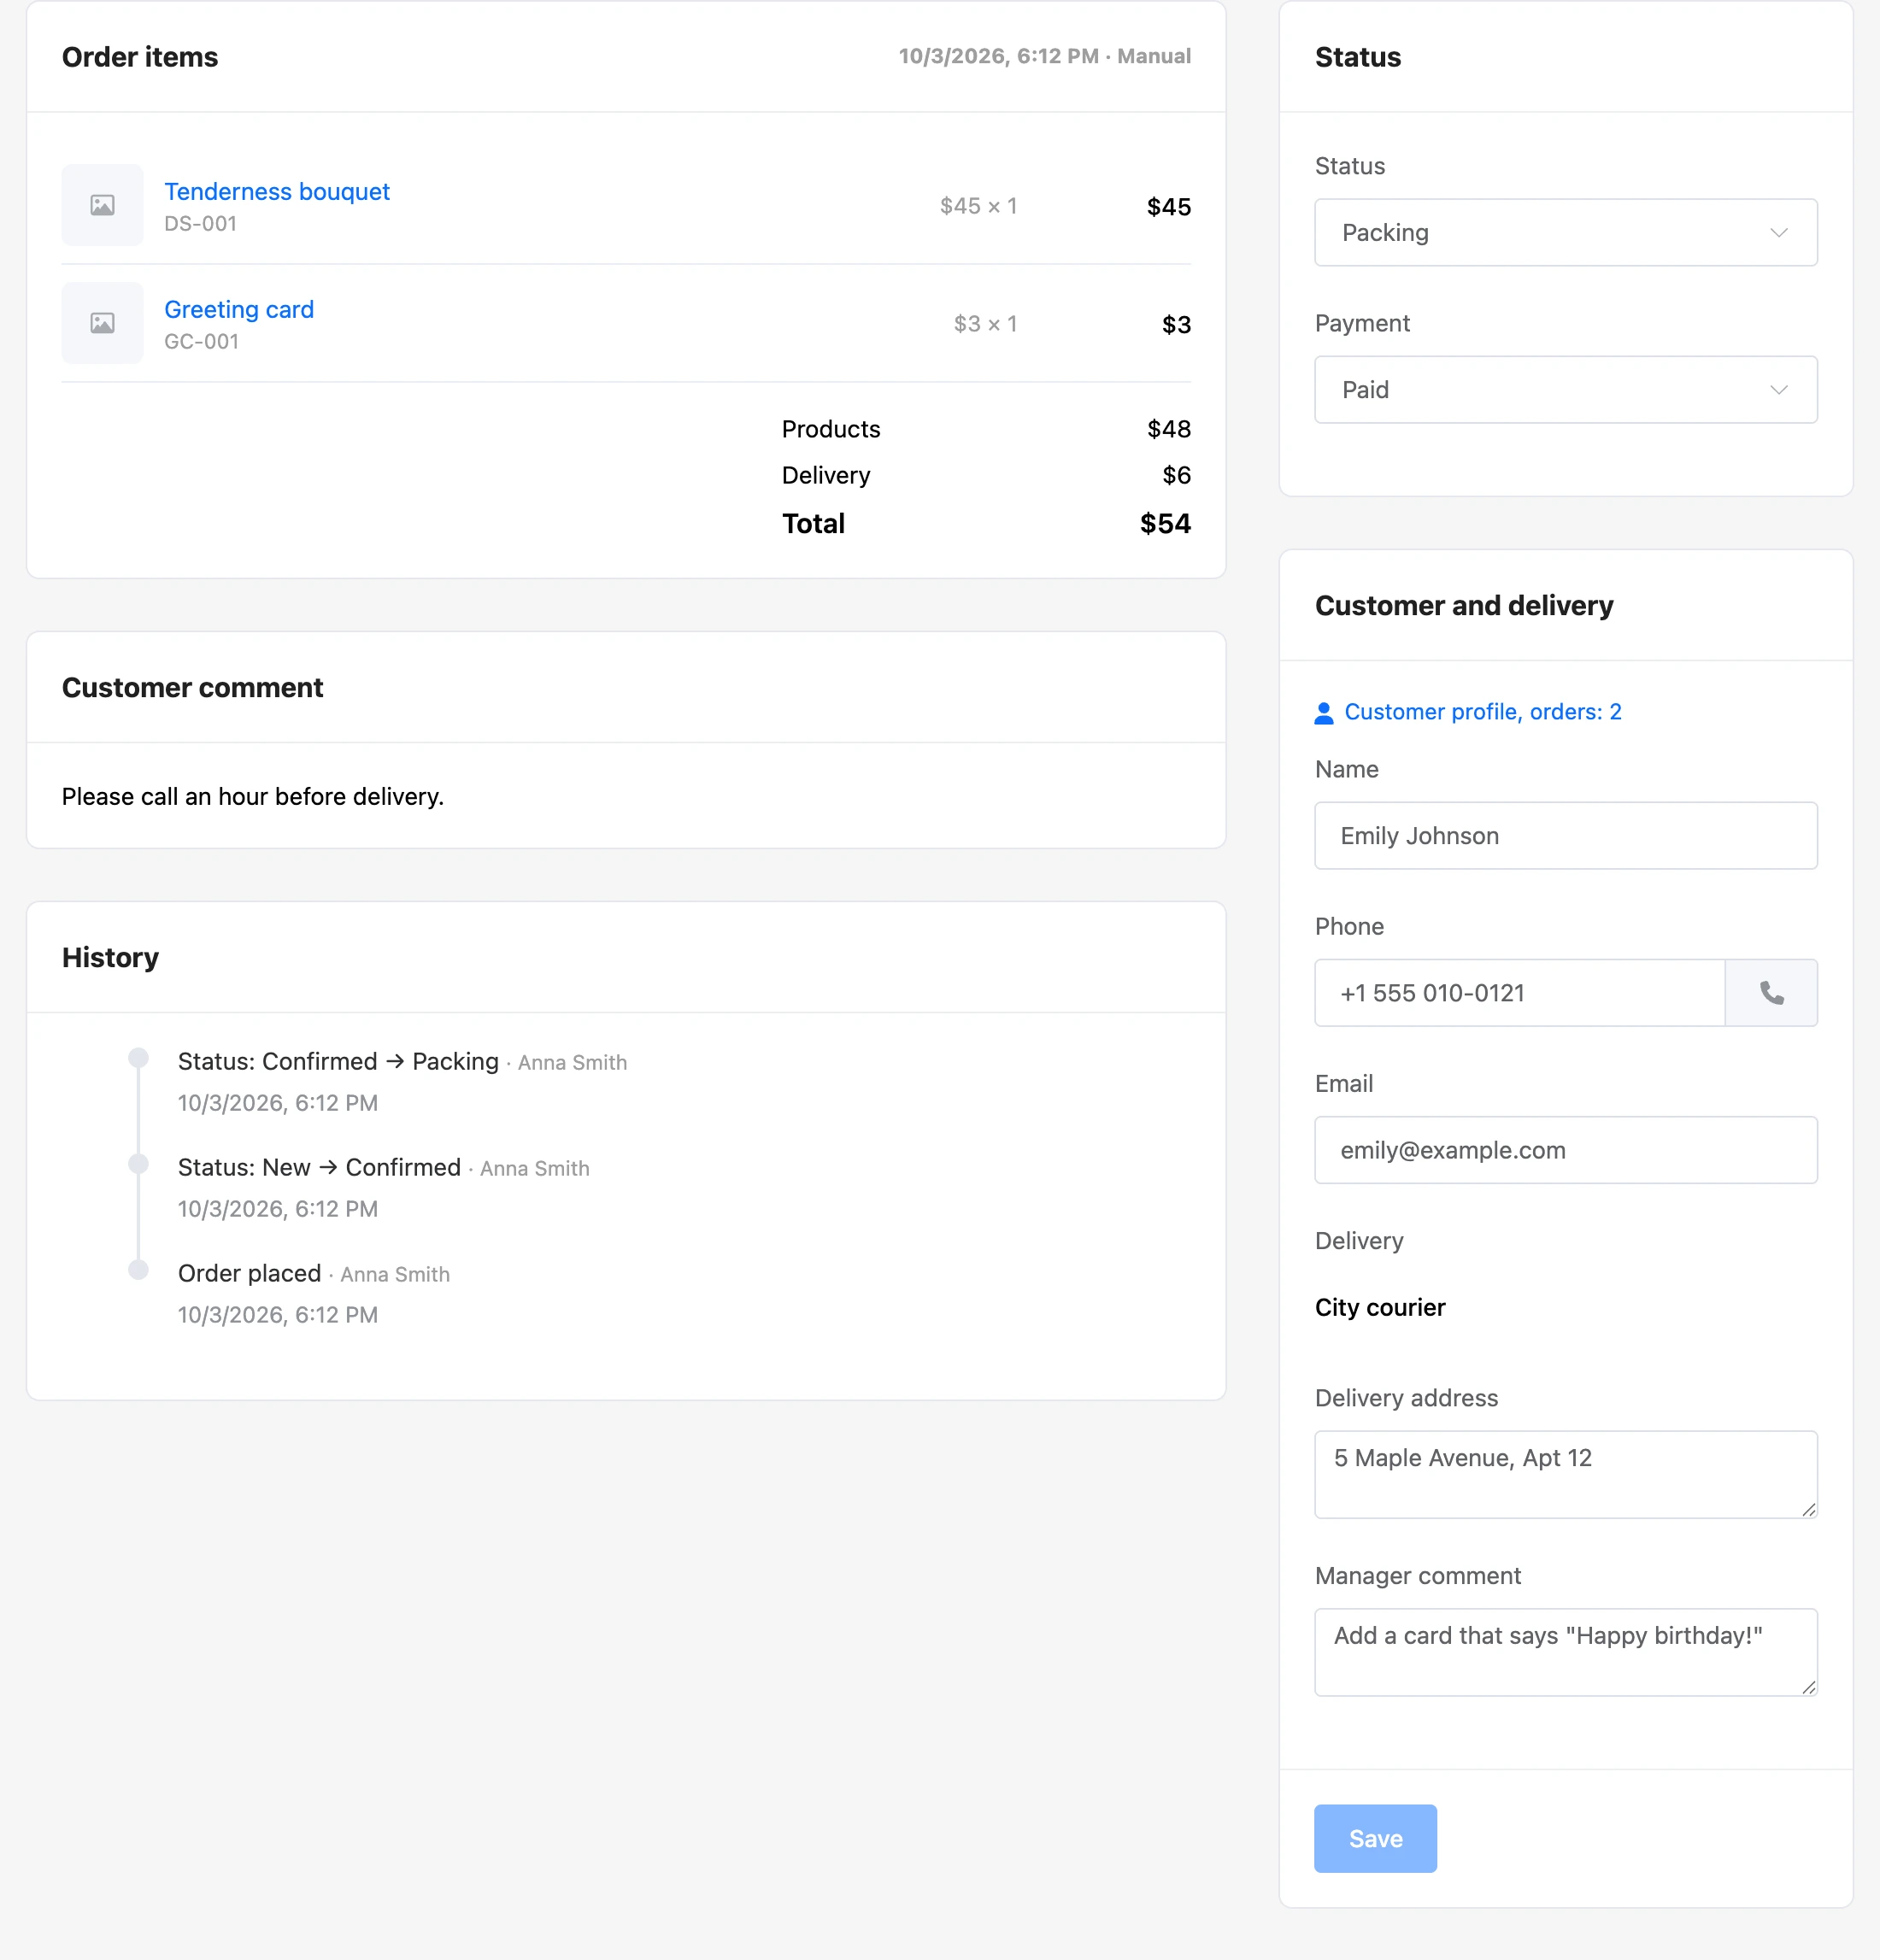Screen dimensions: 1880x1960
Task: Click the Delivery cost "$6"
Action: tap(1176, 475)
